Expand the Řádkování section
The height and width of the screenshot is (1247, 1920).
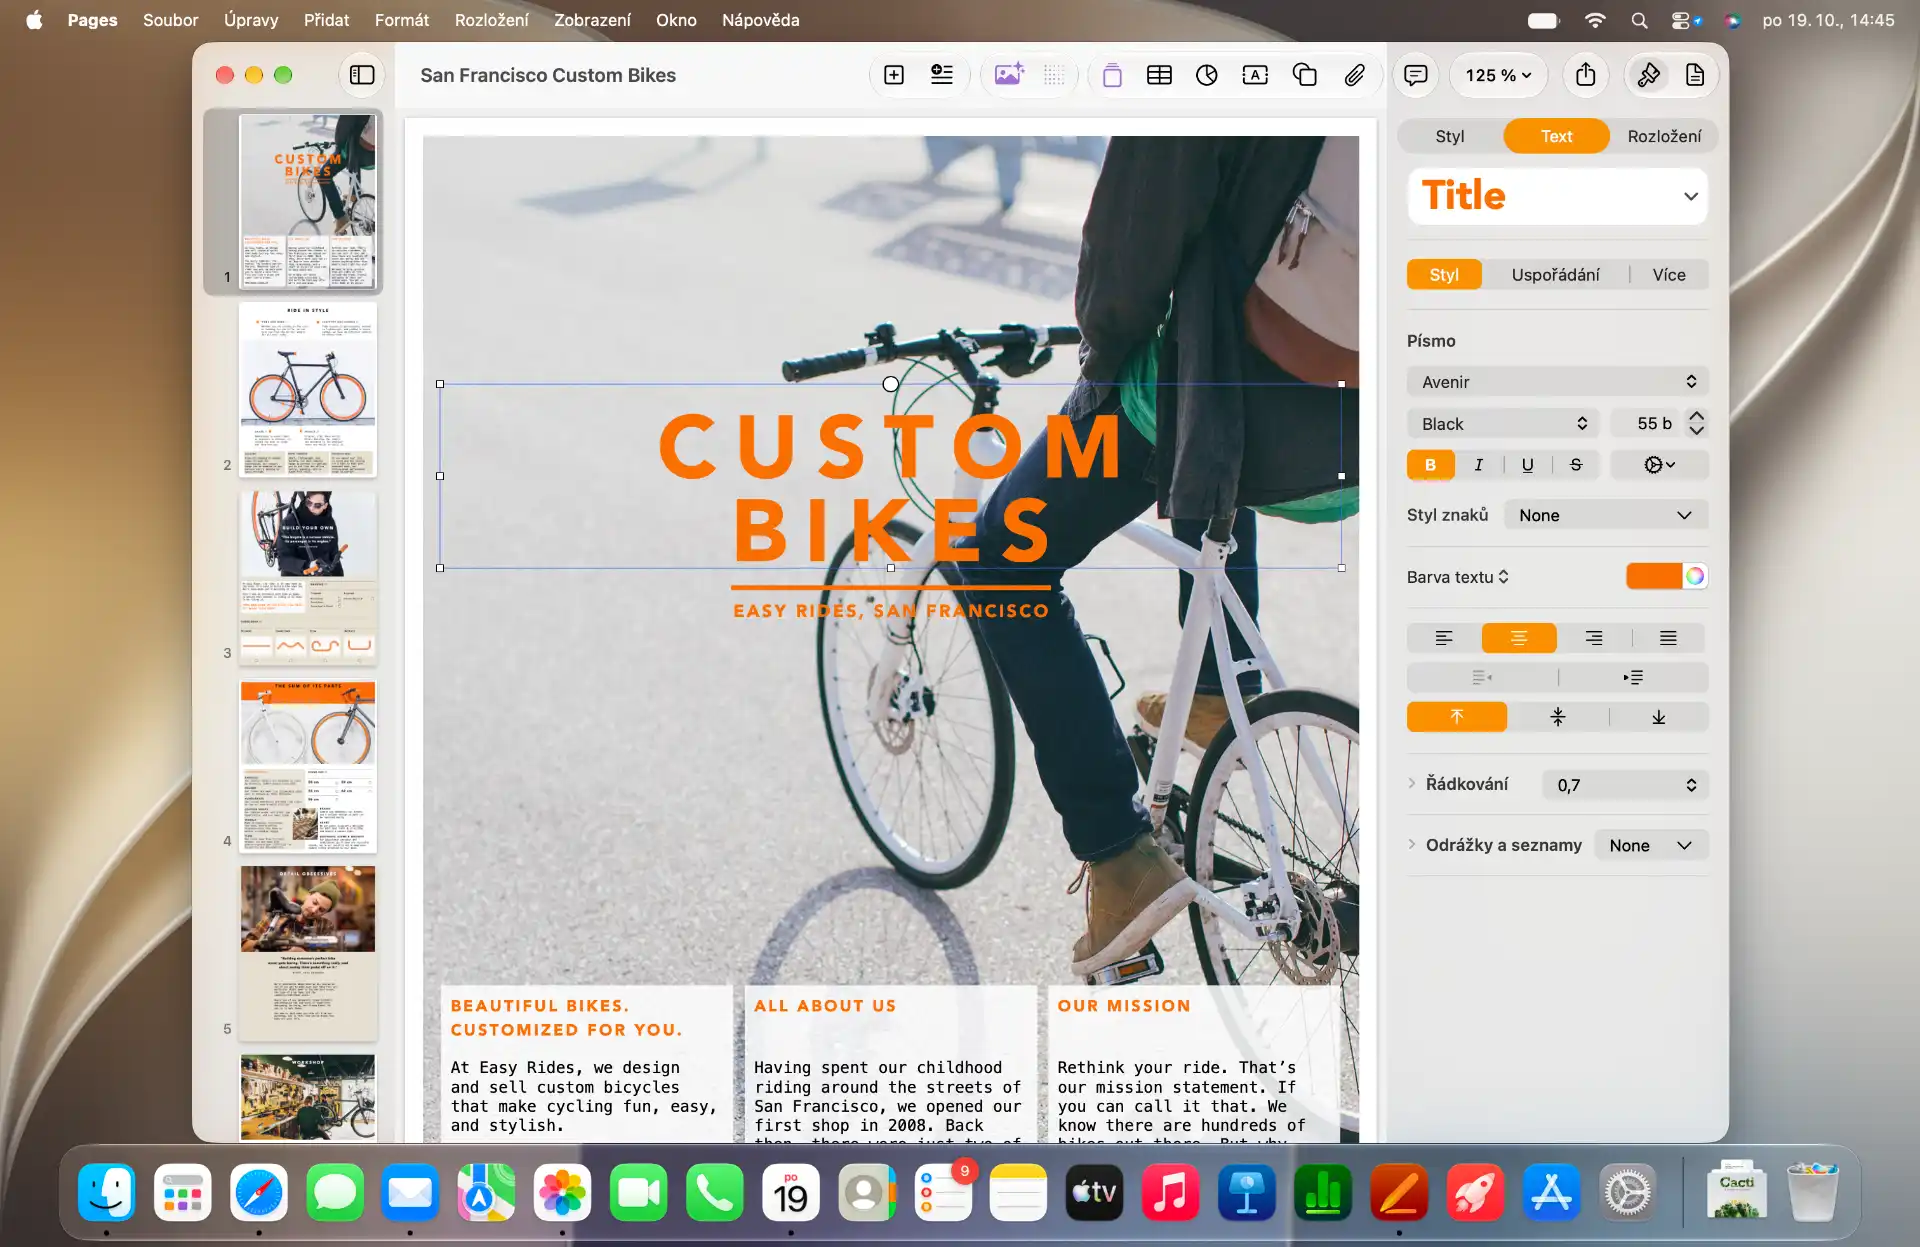pyautogui.click(x=1412, y=784)
